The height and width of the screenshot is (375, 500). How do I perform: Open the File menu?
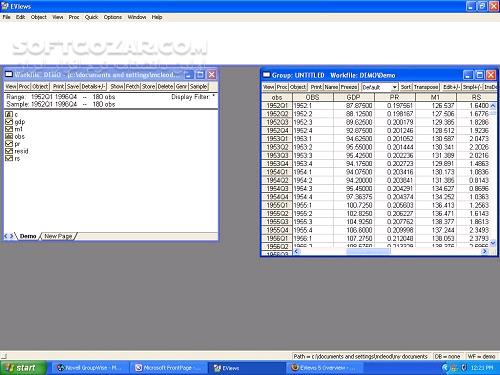point(6,17)
